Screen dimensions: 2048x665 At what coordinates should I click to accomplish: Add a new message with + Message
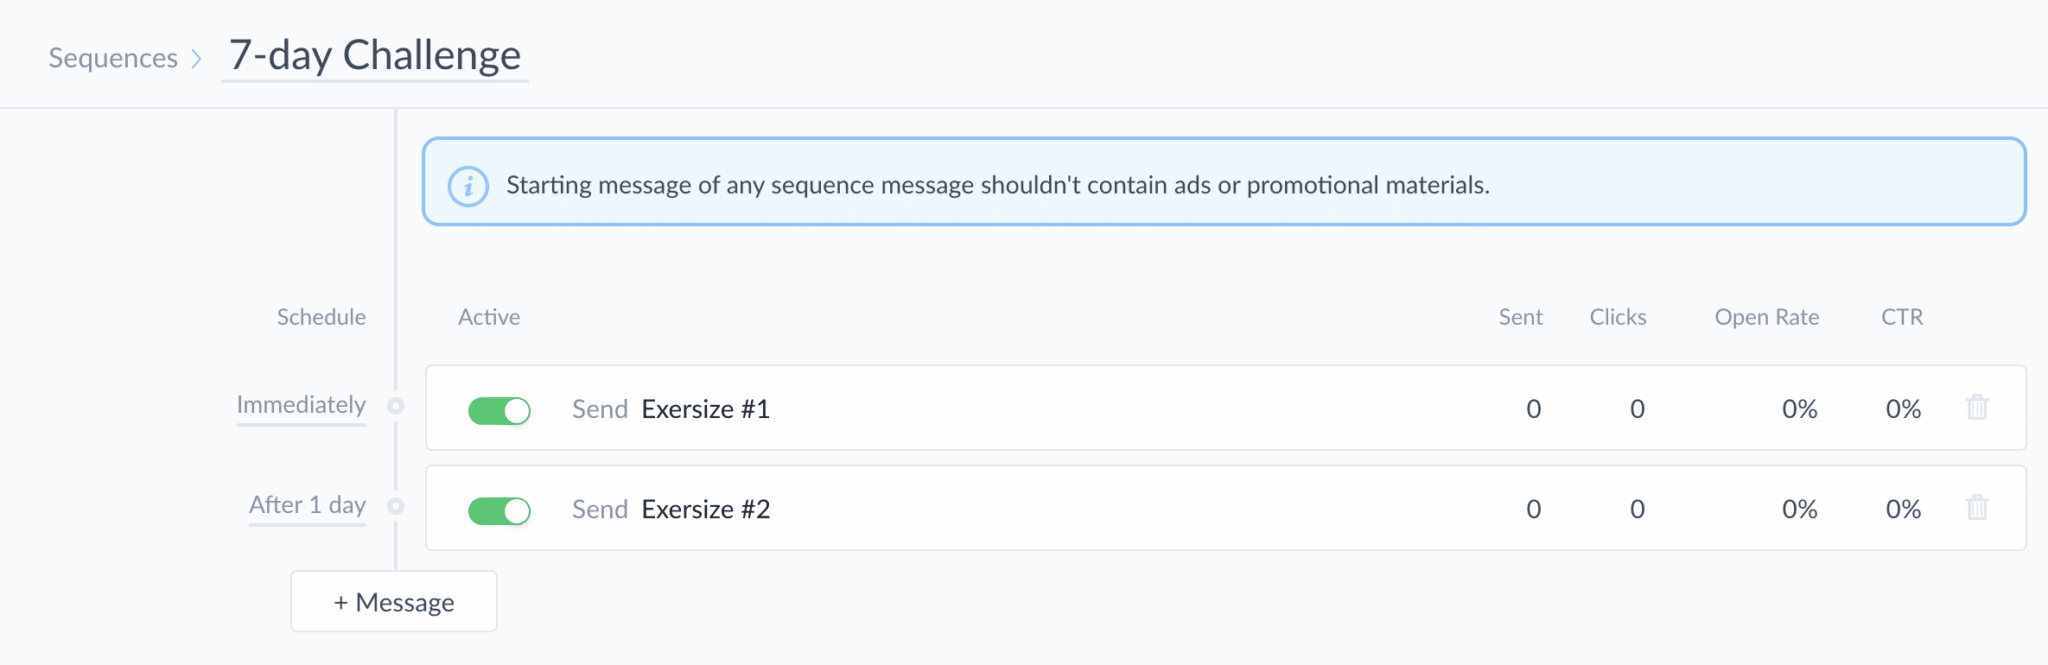[x=394, y=601]
